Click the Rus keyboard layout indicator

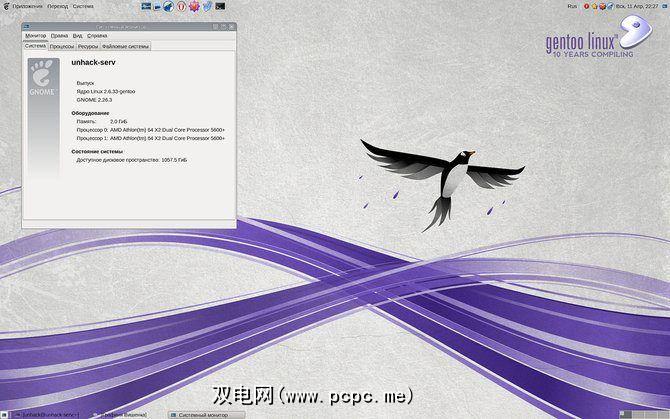[572, 6]
